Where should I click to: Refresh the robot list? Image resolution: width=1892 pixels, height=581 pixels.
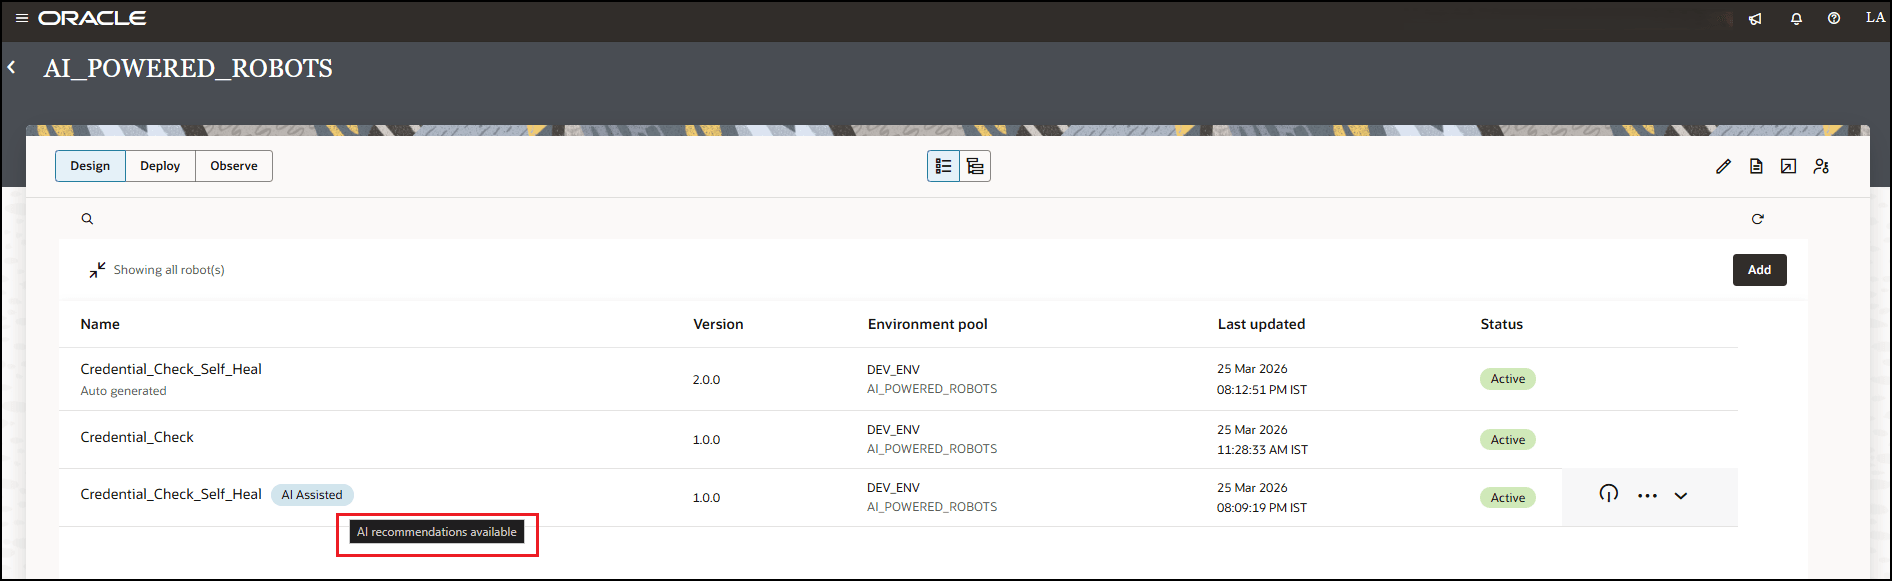(1757, 219)
